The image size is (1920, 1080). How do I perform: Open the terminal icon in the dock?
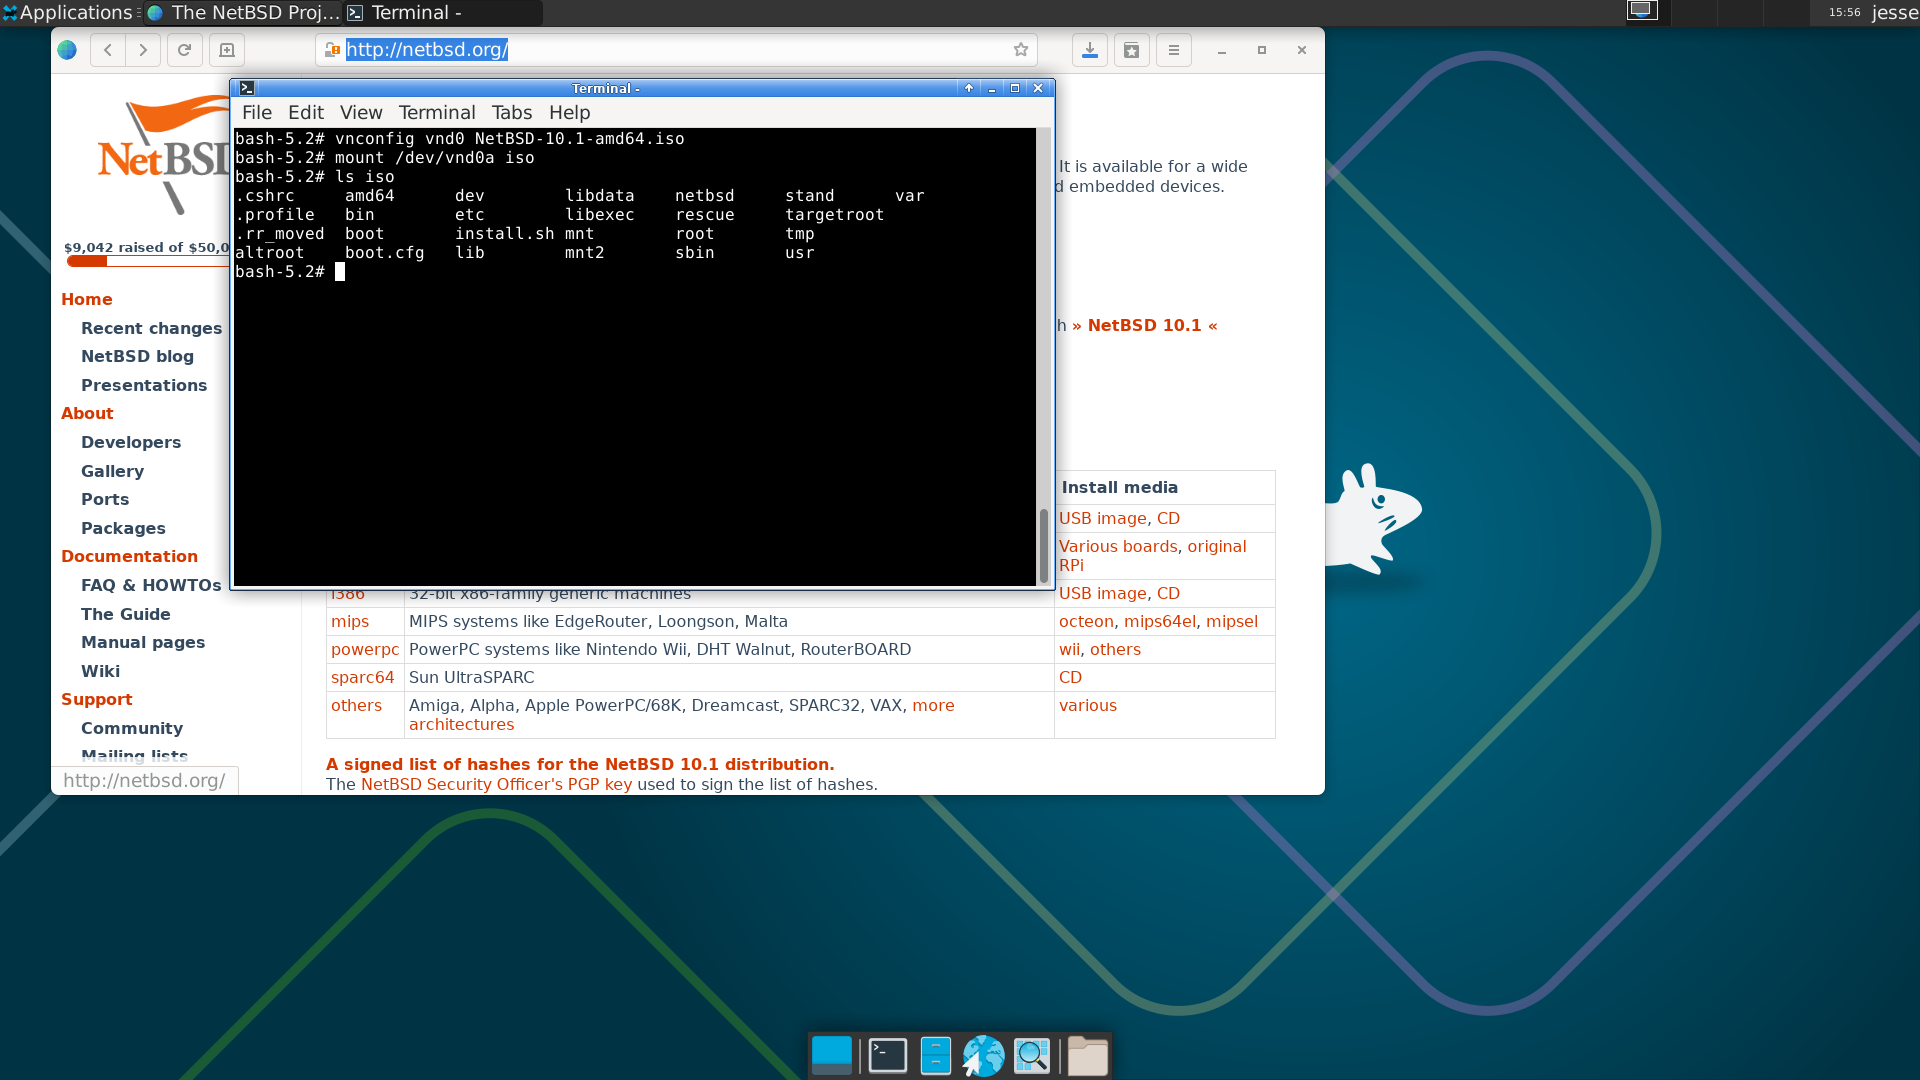pyautogui.click(x=887, y=1056)
